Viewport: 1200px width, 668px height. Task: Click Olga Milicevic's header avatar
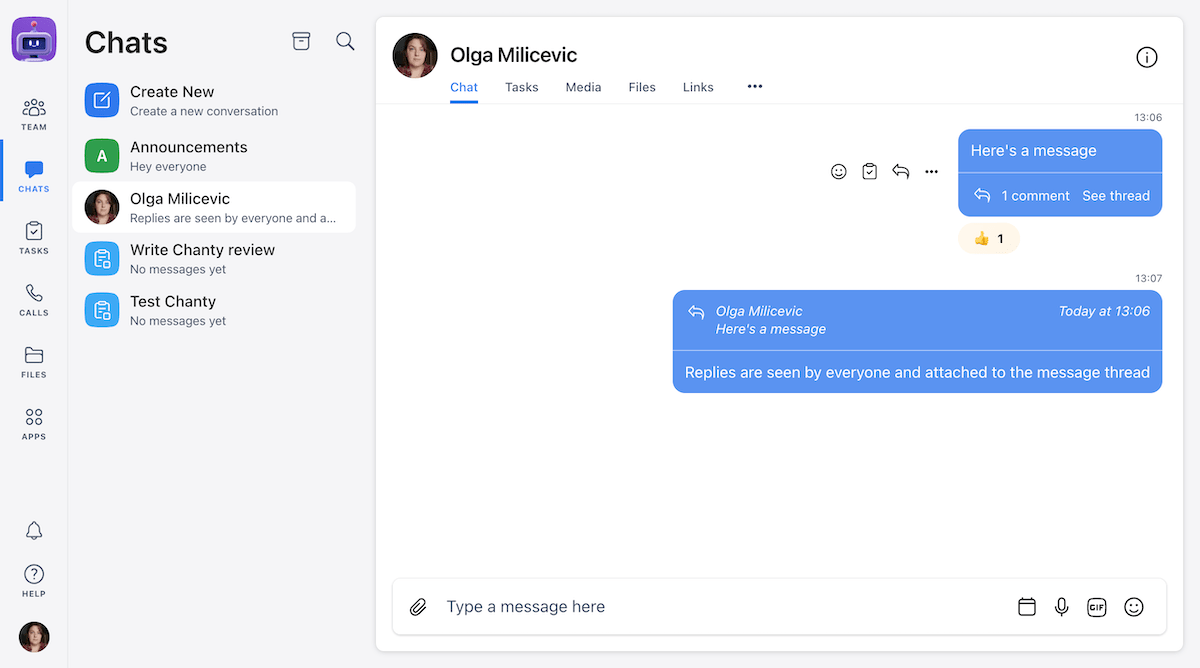click(415, 56)
